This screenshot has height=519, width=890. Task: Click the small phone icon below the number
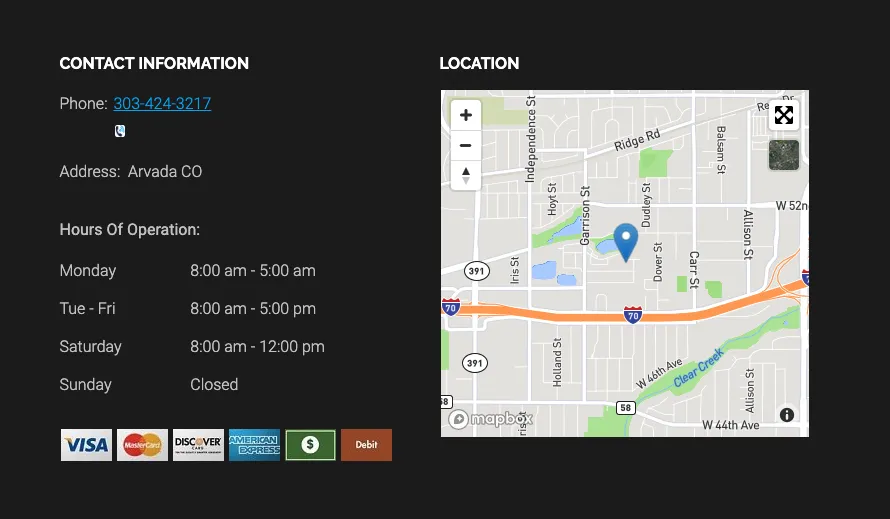click(x=120, y=131)
